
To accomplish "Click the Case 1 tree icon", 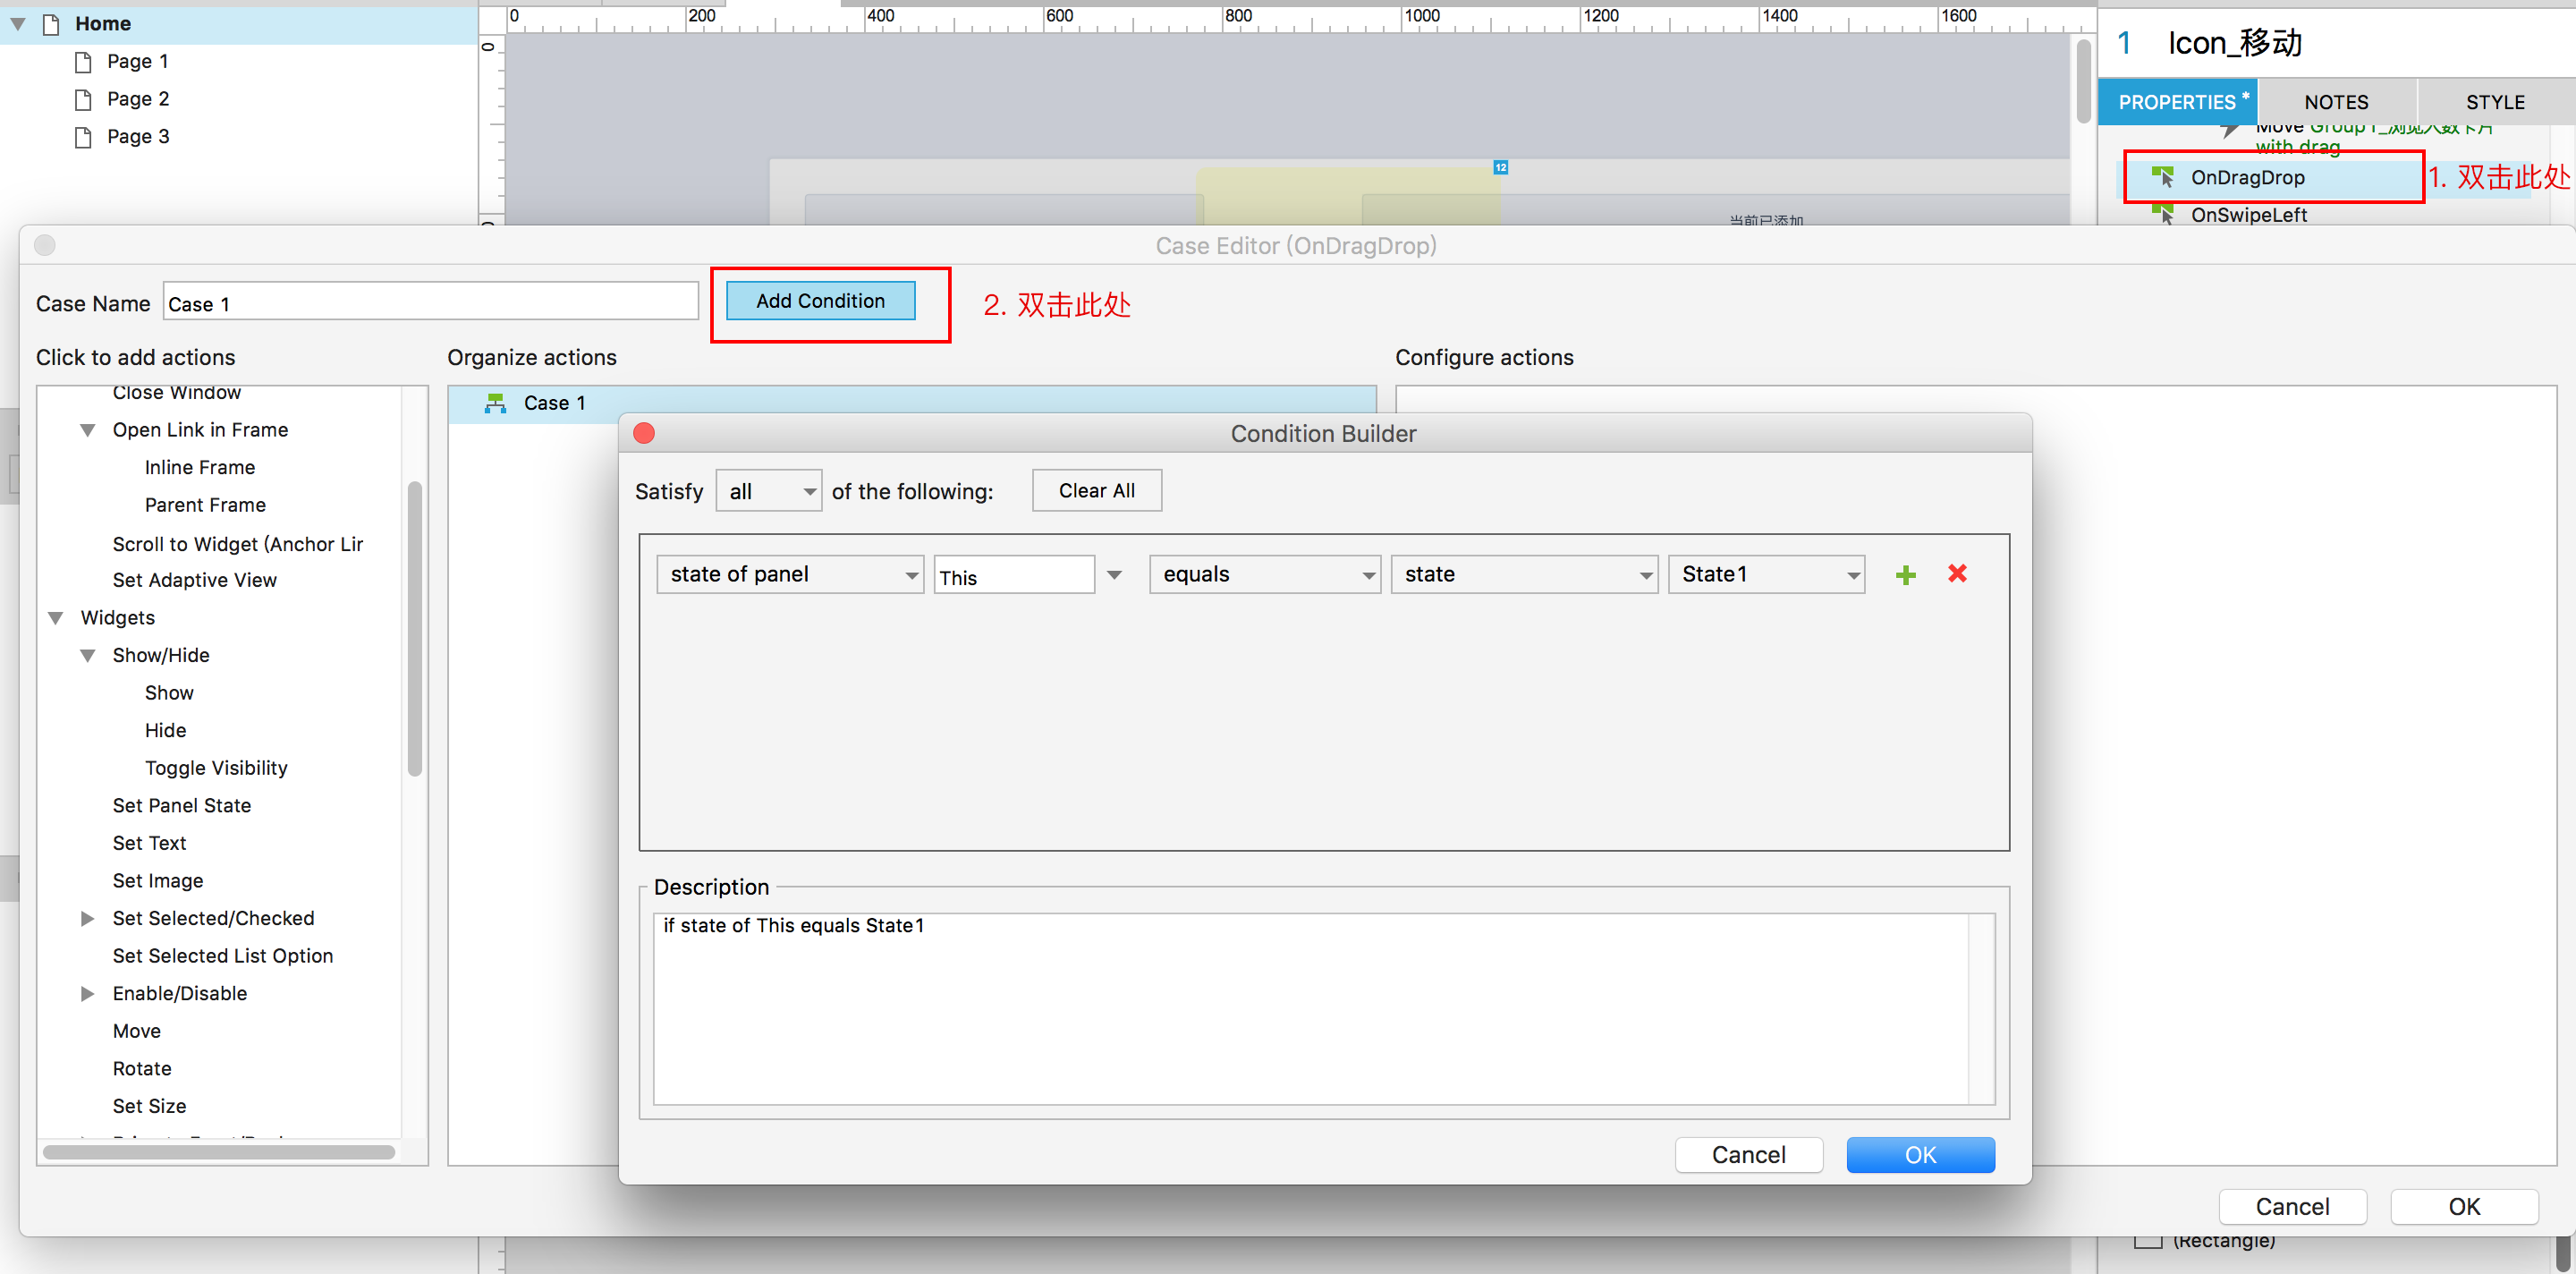I will pos(495,403).
